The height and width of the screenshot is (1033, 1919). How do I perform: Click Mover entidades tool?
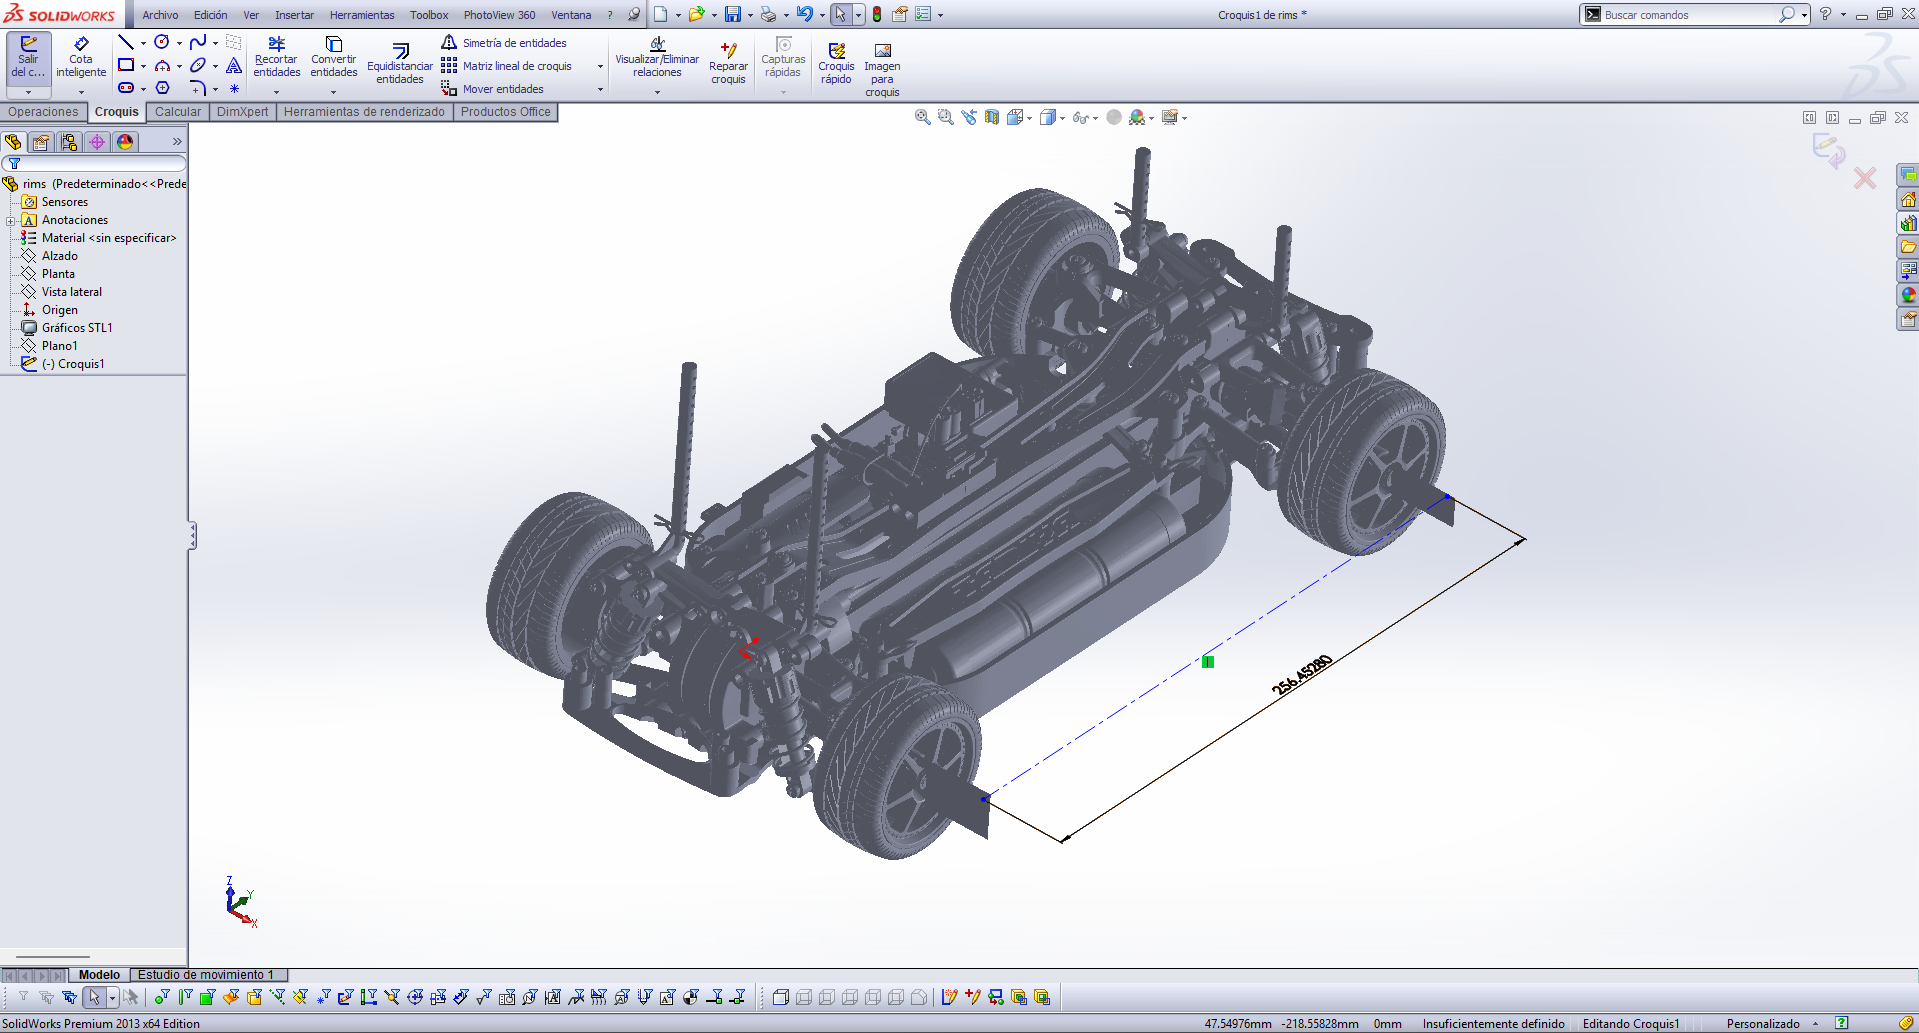[x=493, y=89]
